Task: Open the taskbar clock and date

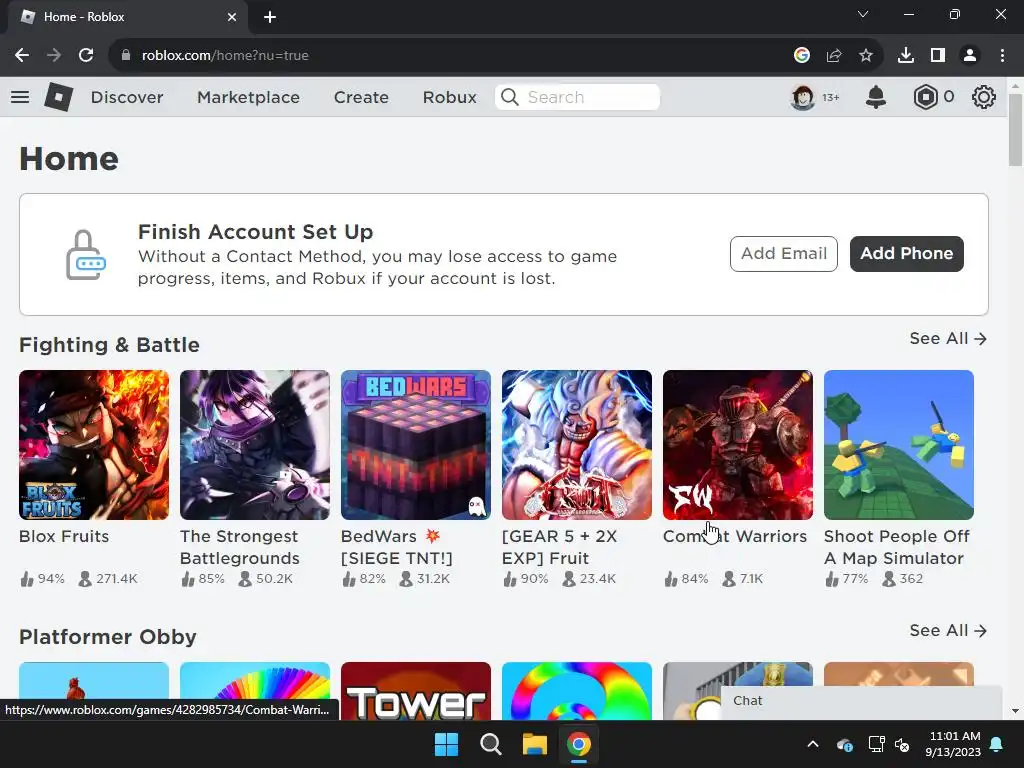Action: (x=953, y=744)
